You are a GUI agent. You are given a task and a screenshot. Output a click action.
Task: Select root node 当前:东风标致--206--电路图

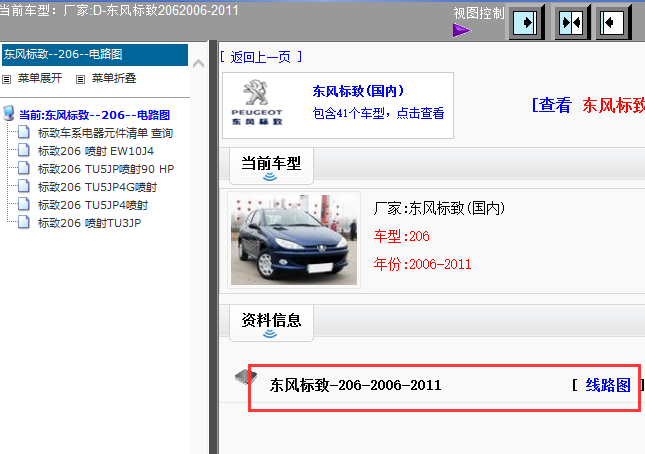pyautogui.click(x=95, y=115)
